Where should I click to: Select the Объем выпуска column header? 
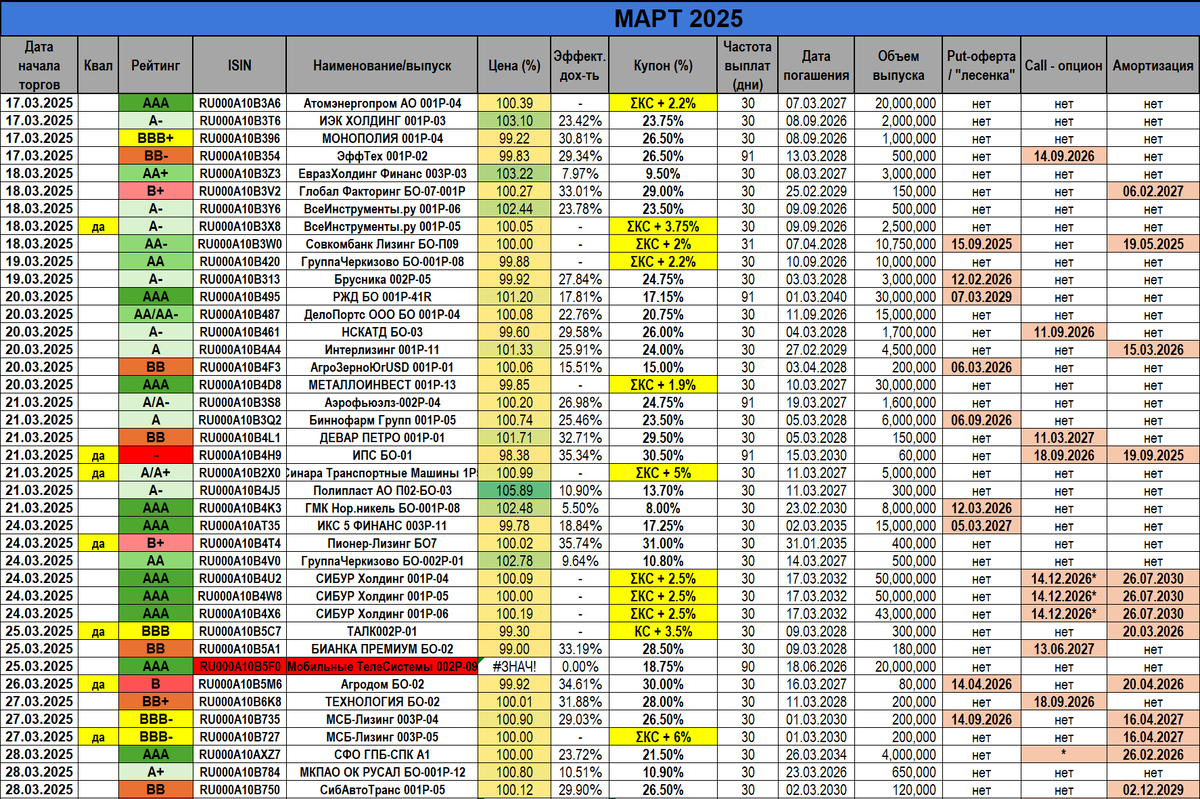[898, 65]
